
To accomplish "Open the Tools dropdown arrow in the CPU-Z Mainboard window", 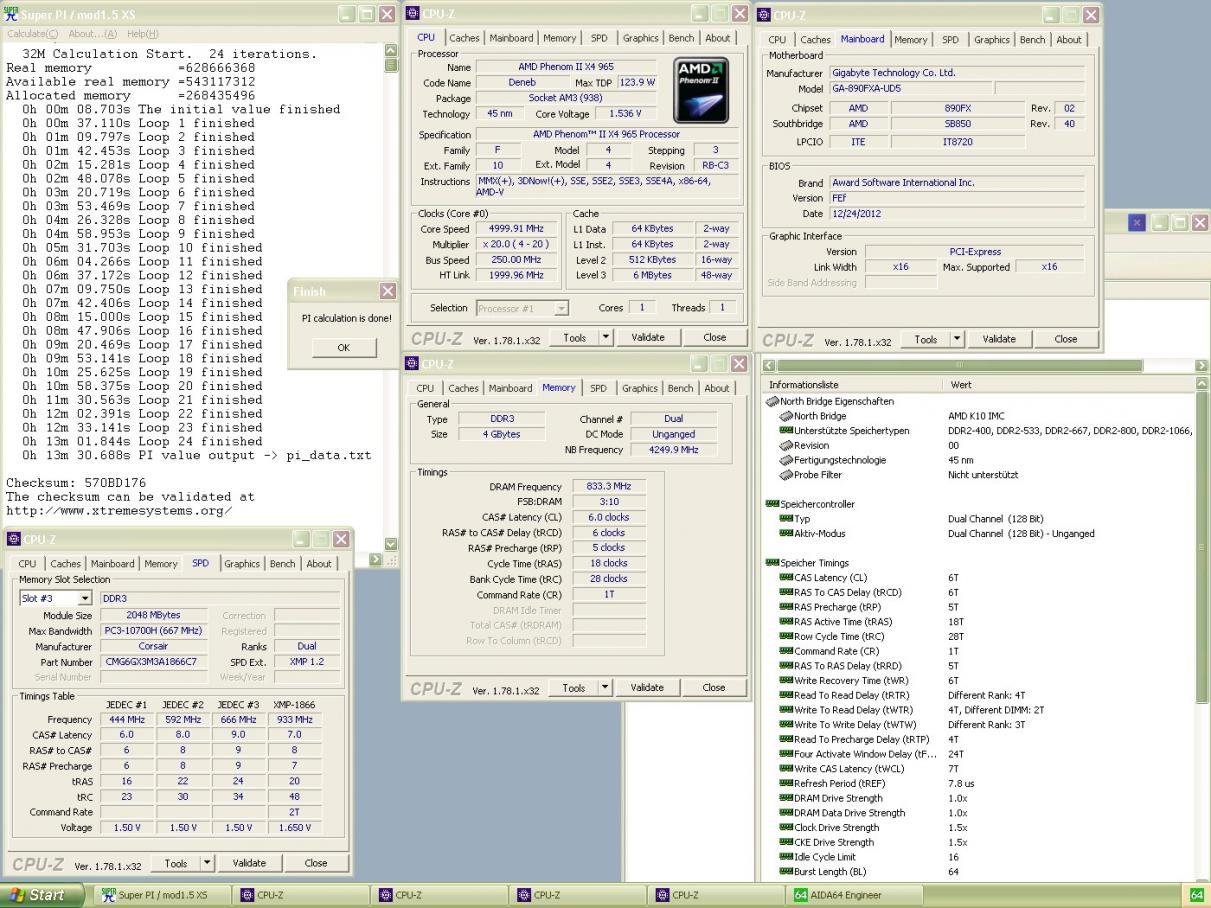I will coord(957,339).
